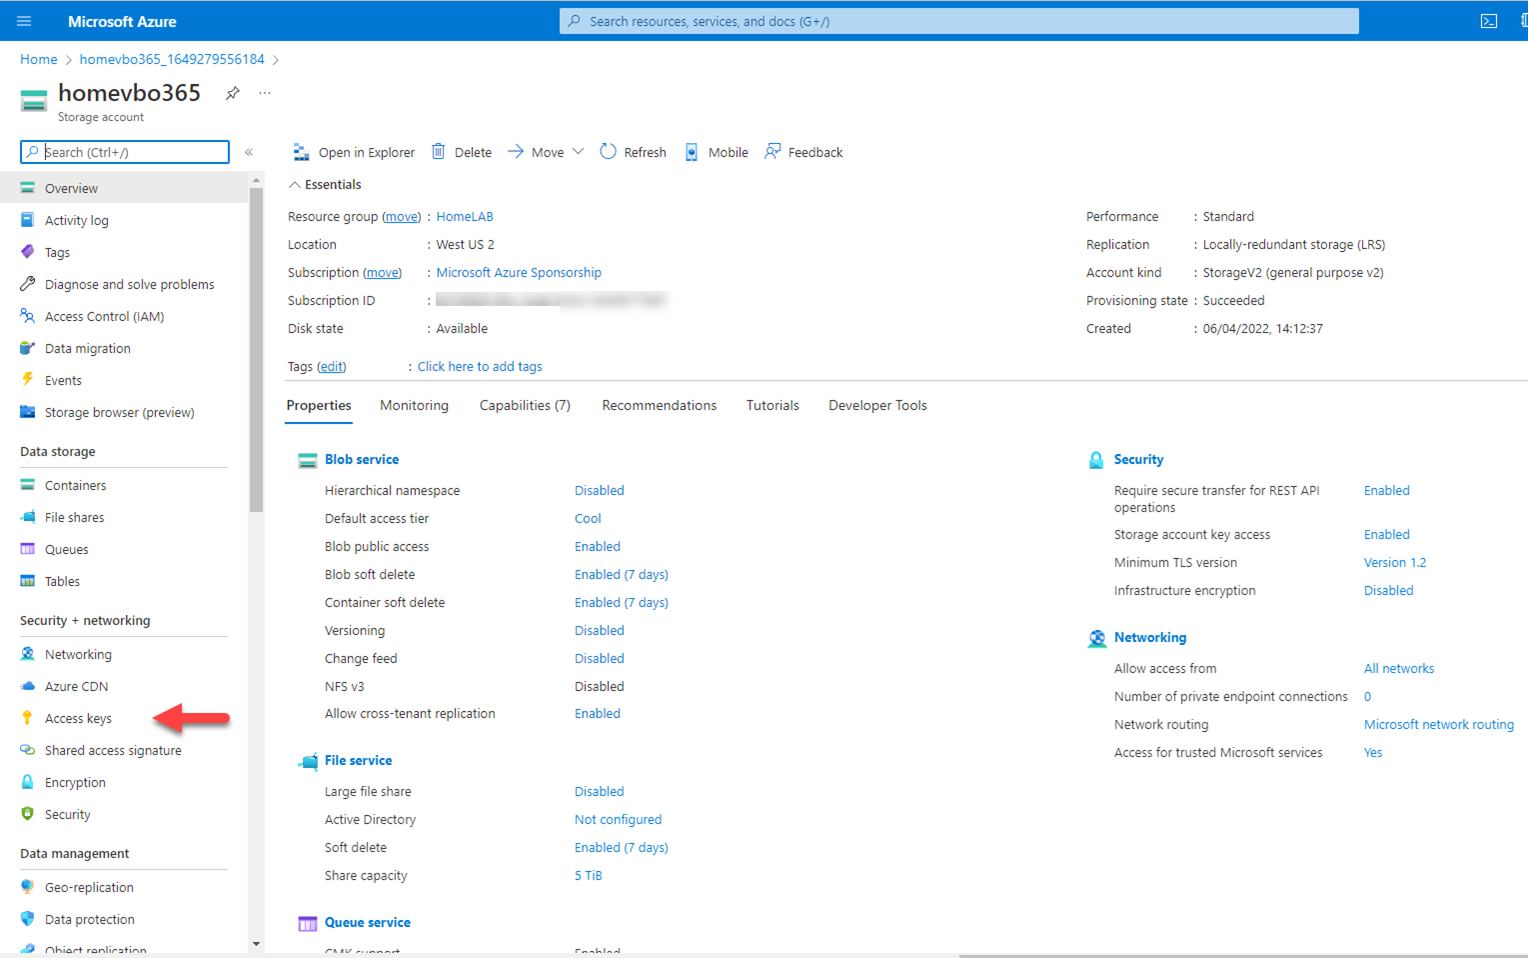Switch to the Capabilities (7) tab

point(525,405)
